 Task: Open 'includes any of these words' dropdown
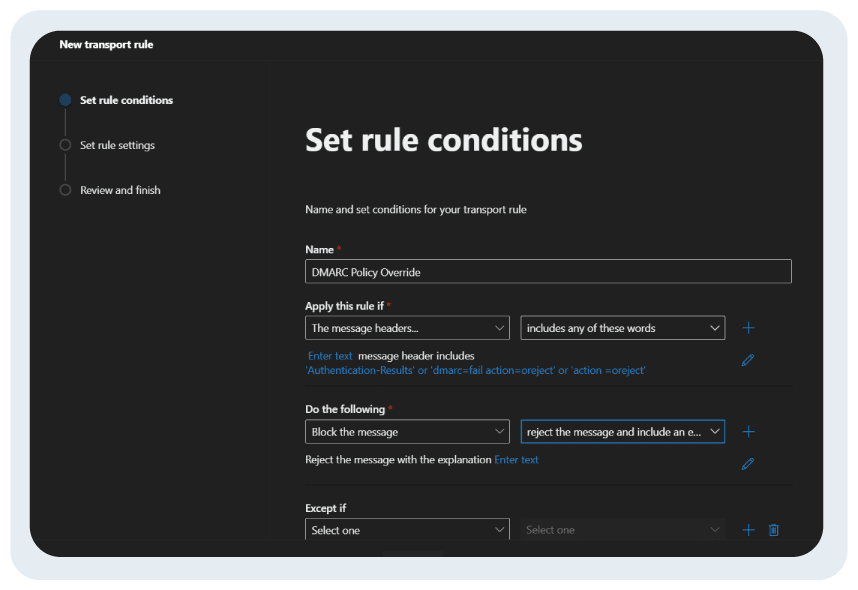[623, 328]
